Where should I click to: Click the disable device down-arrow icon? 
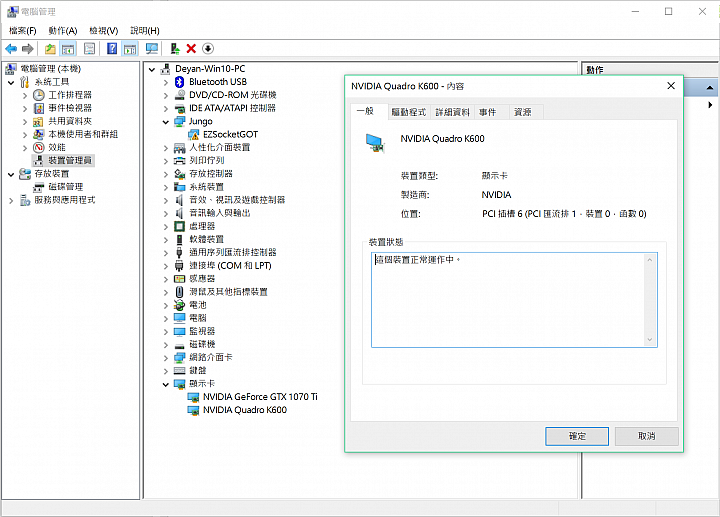[208, 49]
